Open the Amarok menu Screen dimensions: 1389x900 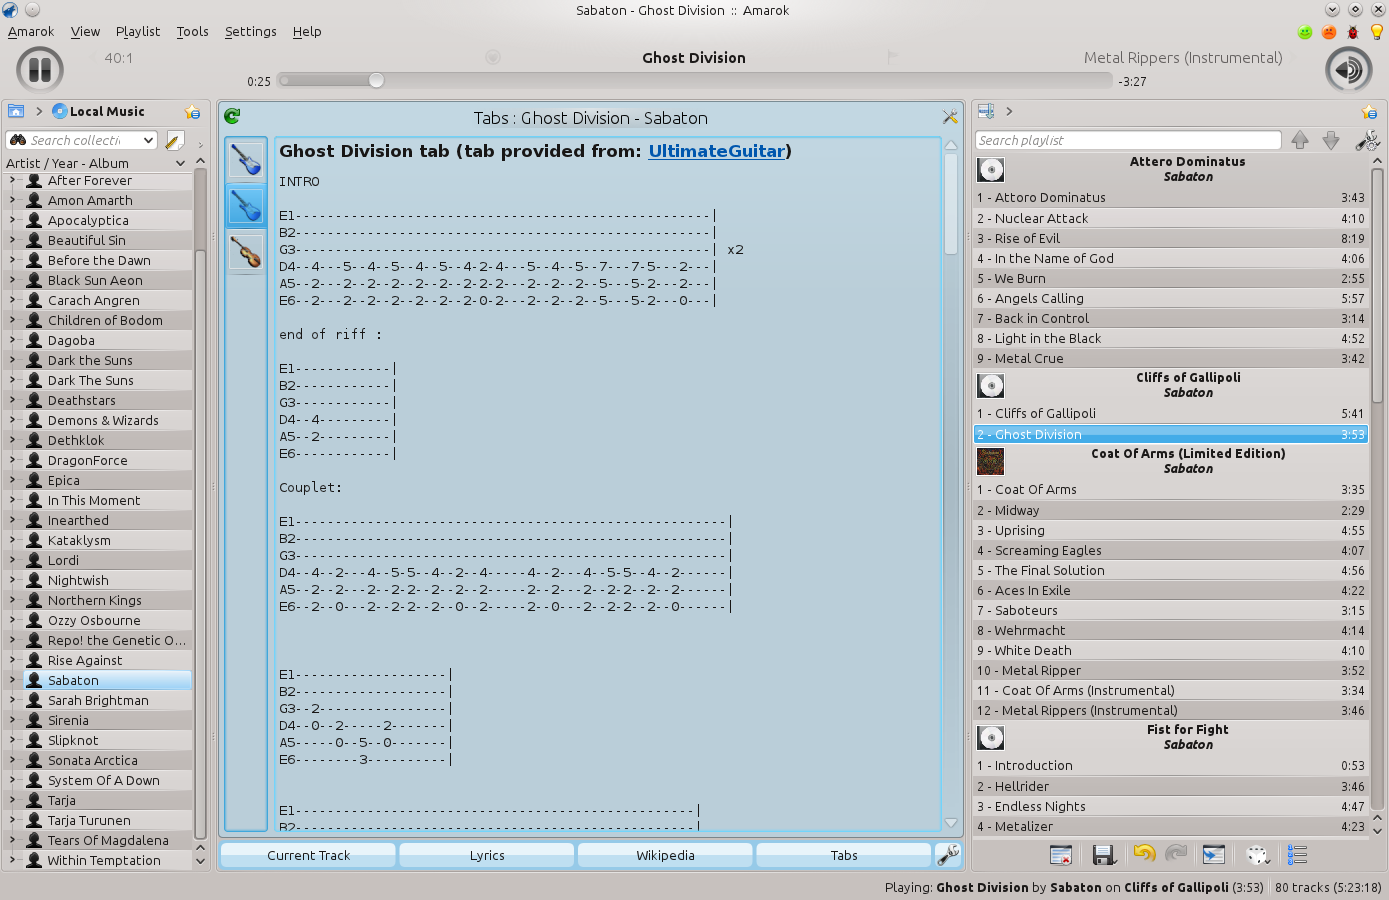point(31,31)
